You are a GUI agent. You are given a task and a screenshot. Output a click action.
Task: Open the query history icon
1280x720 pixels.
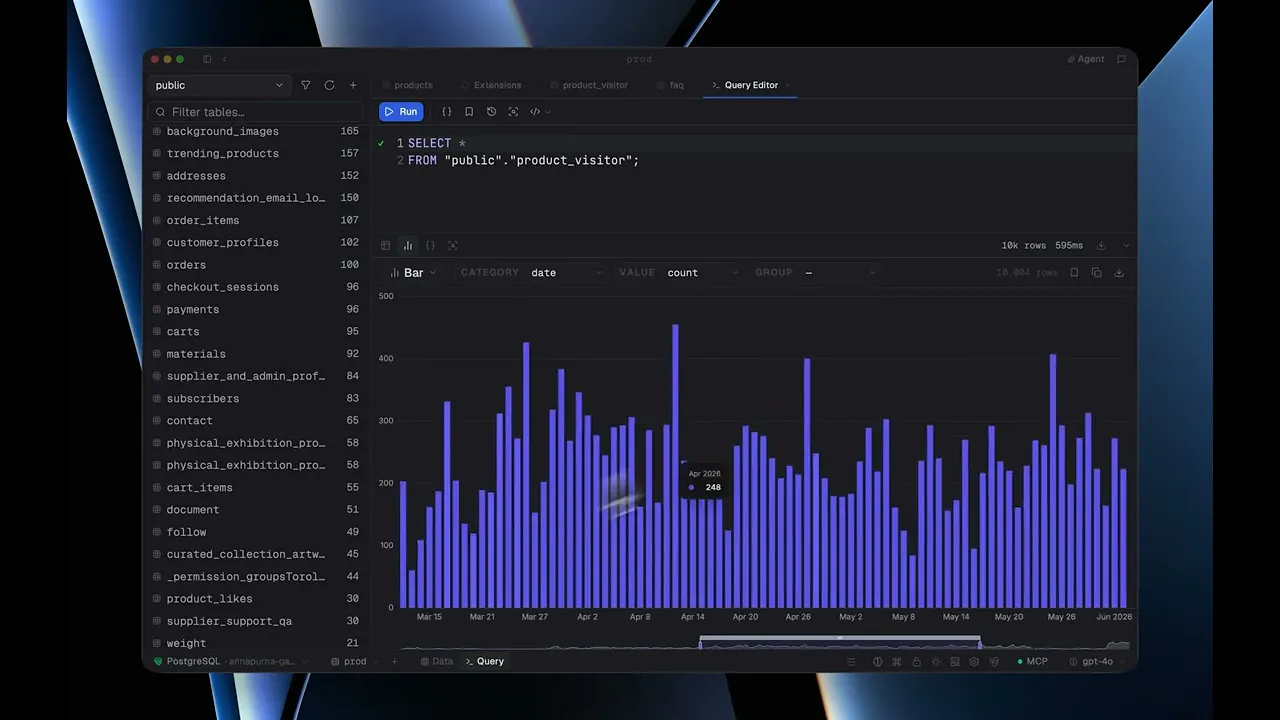pos(491,112)
